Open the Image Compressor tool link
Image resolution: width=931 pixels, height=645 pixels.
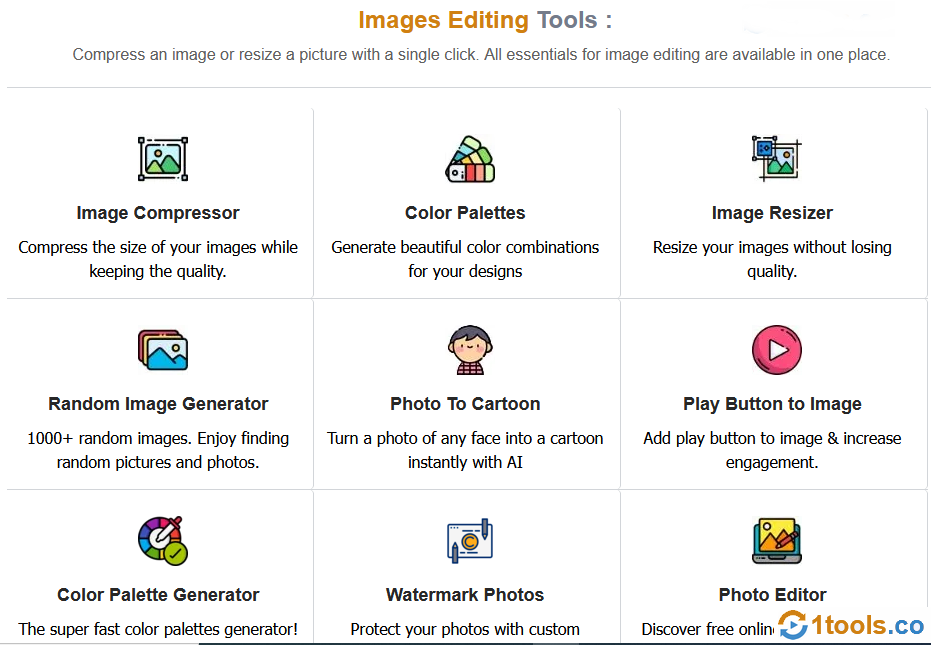(158, 213)
